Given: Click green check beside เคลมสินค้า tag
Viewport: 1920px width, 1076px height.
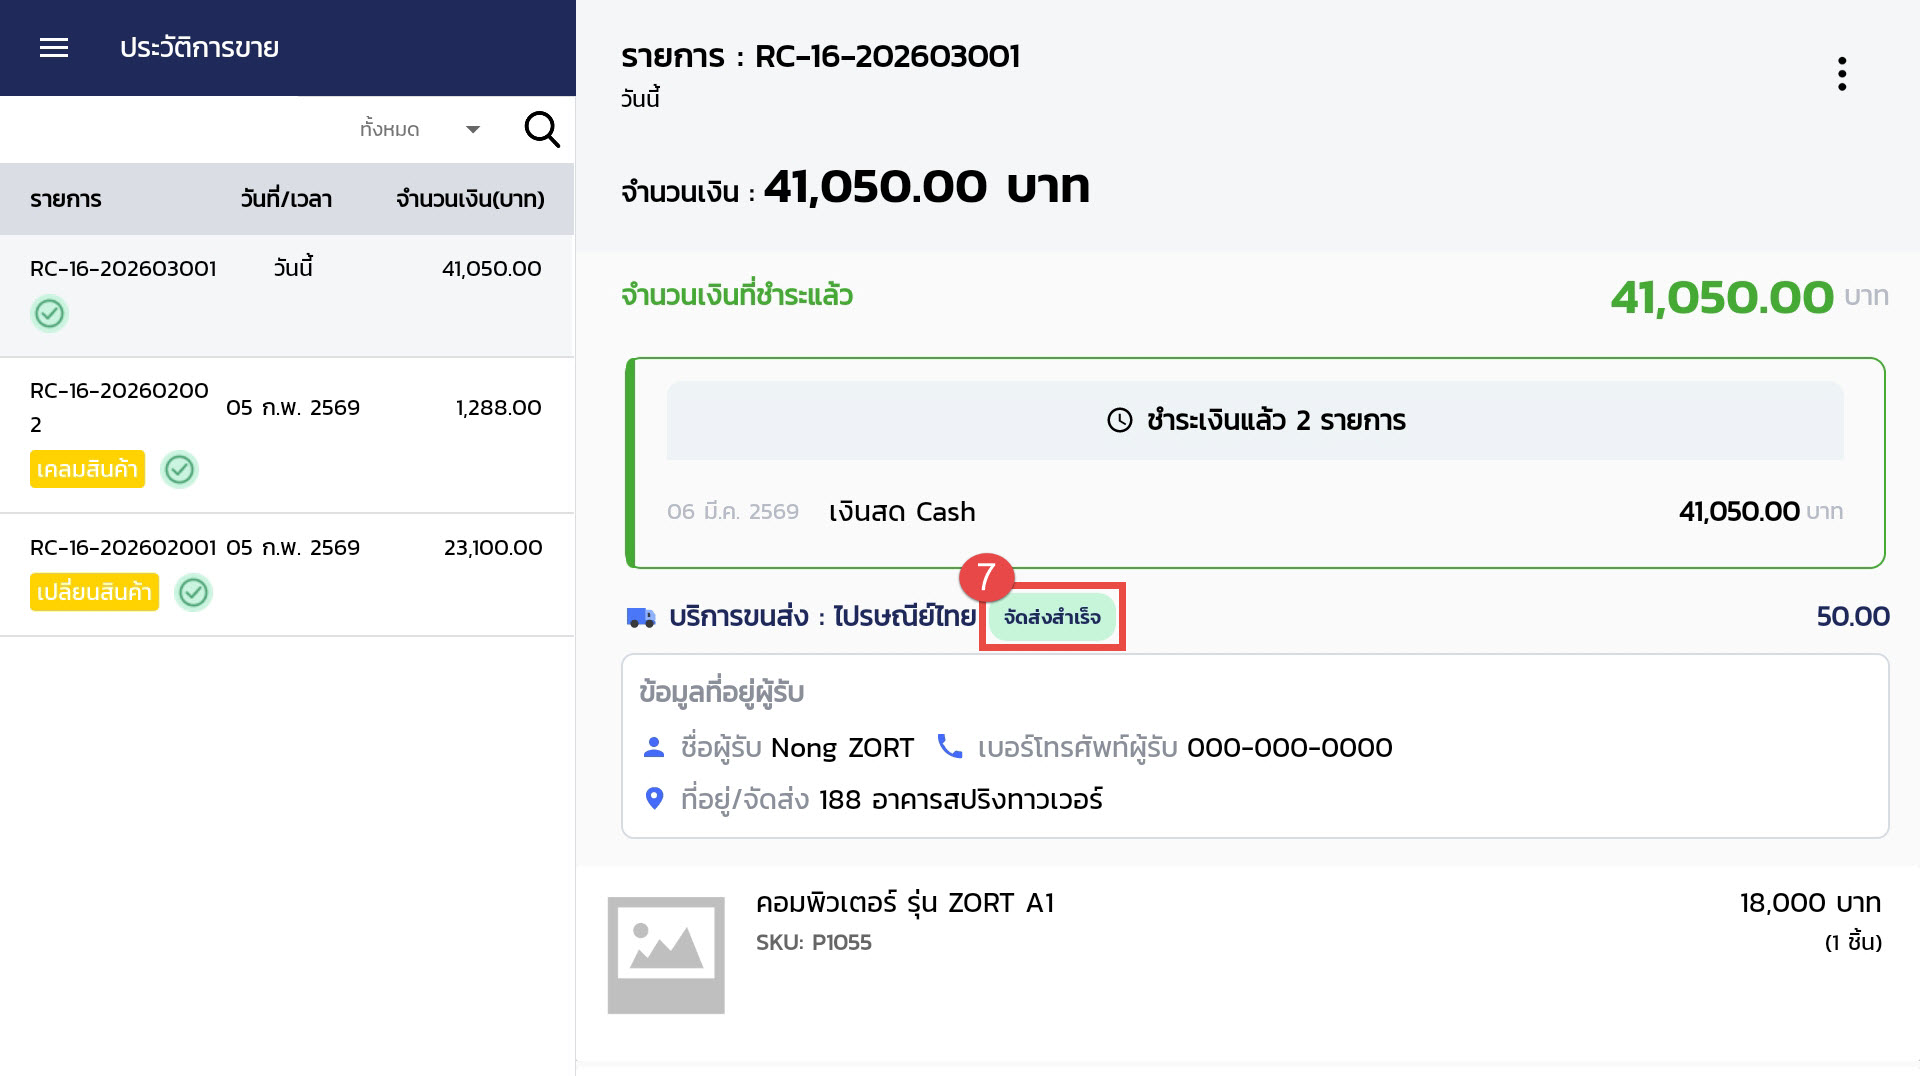Looking at the screenshot, I should pos(180,469).
